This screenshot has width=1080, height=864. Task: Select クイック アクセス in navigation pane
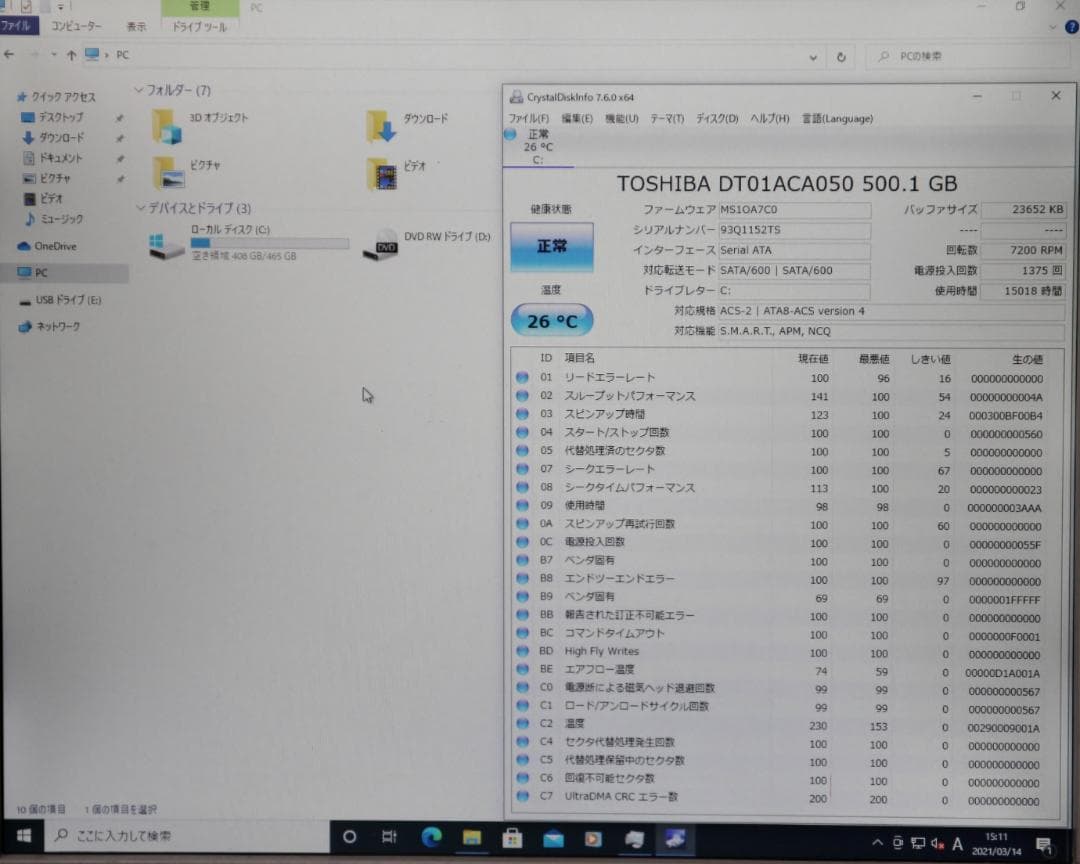(57, 97)
